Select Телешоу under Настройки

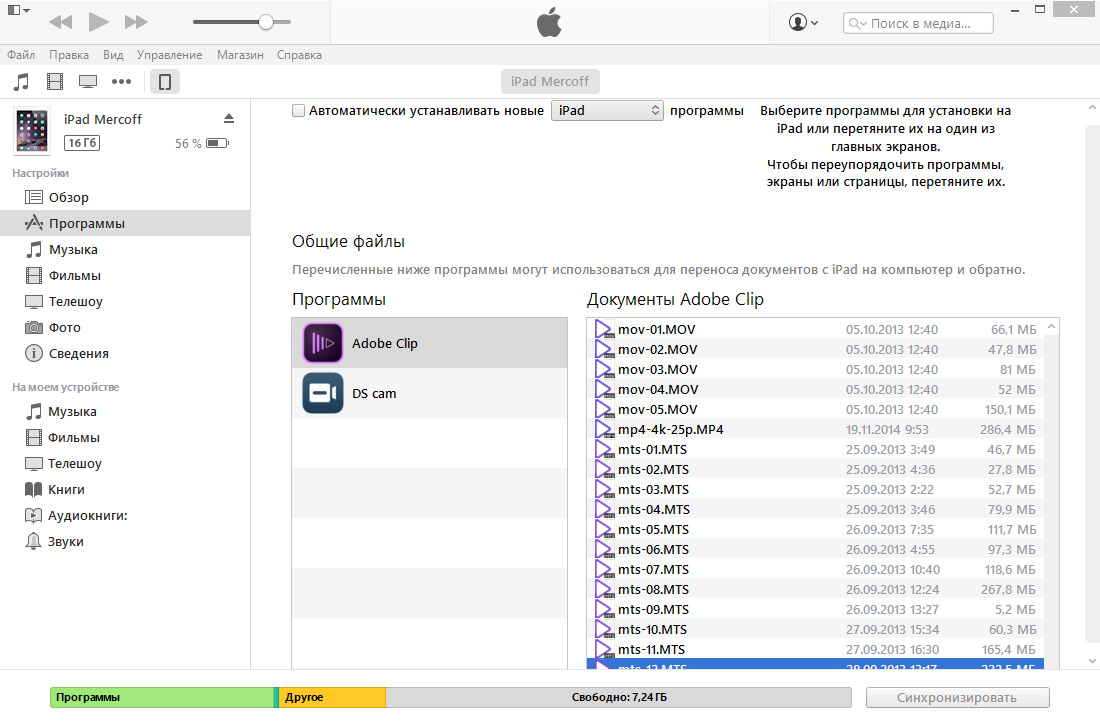tap(125, 301)
